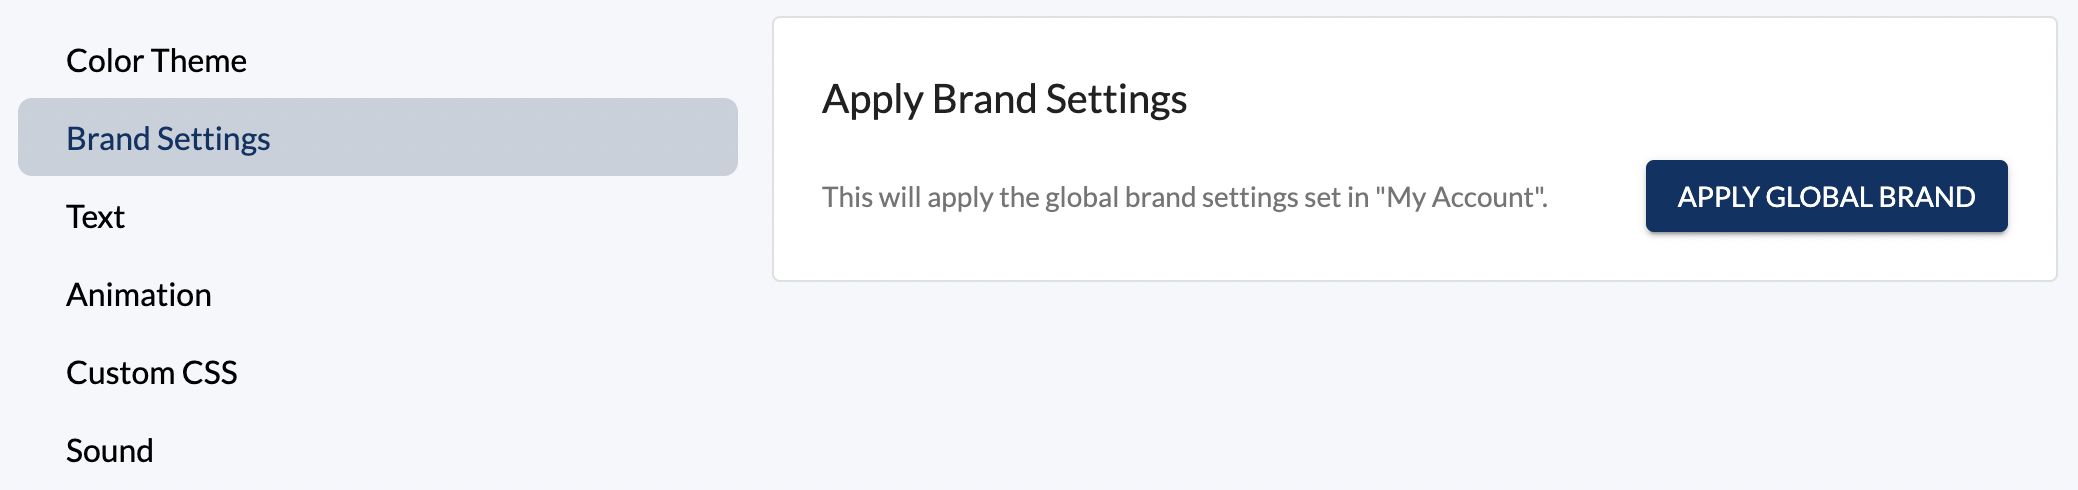Viewport: 2078px width, 490px height.
Task: Choose Sound at the bottom of the list
Action: point(110,451)
